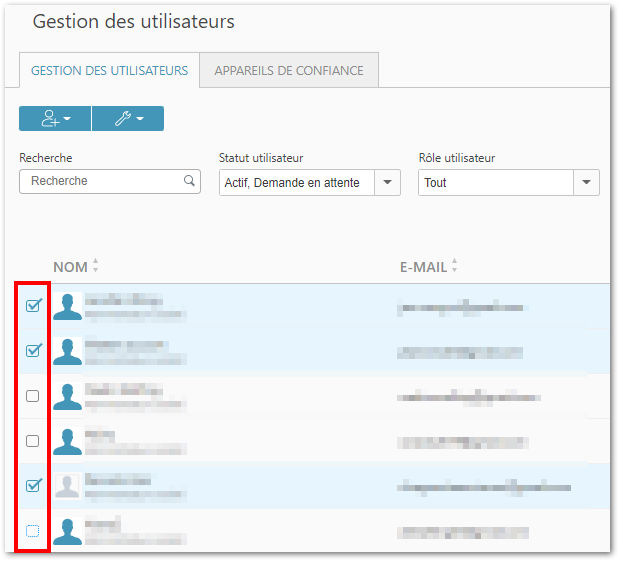Open the add user dropdown button
Image resolution: width=619 pixels, height=561 pixels.
(55, 118)
